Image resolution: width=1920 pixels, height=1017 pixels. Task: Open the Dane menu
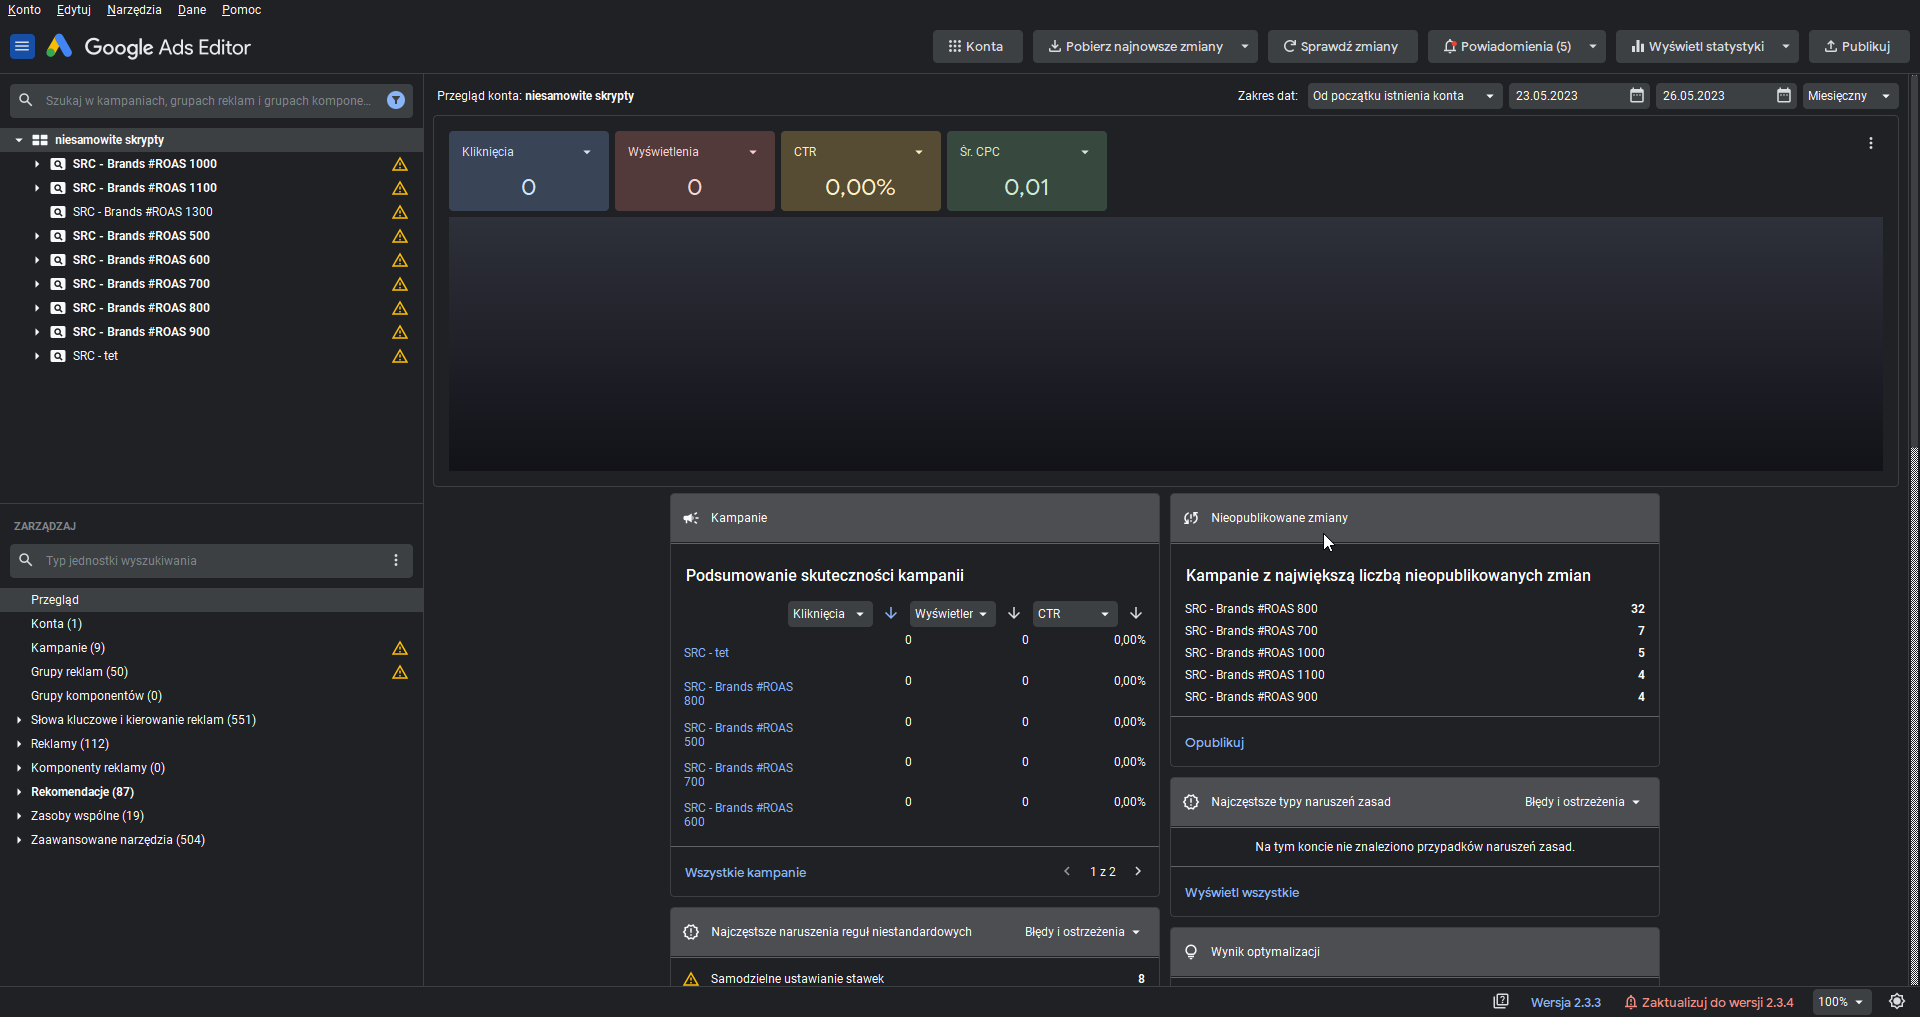(192, 10)
